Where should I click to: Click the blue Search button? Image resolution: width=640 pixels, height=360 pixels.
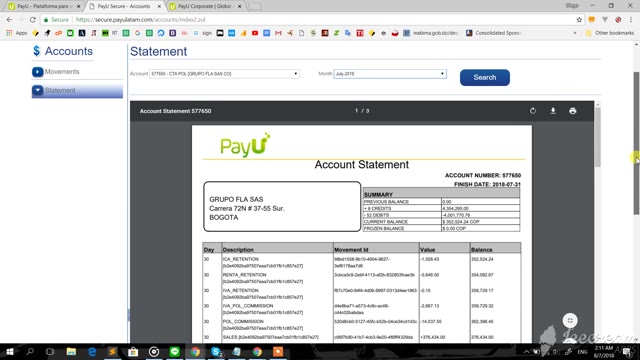pyautogui.click(x=484, y=78)
